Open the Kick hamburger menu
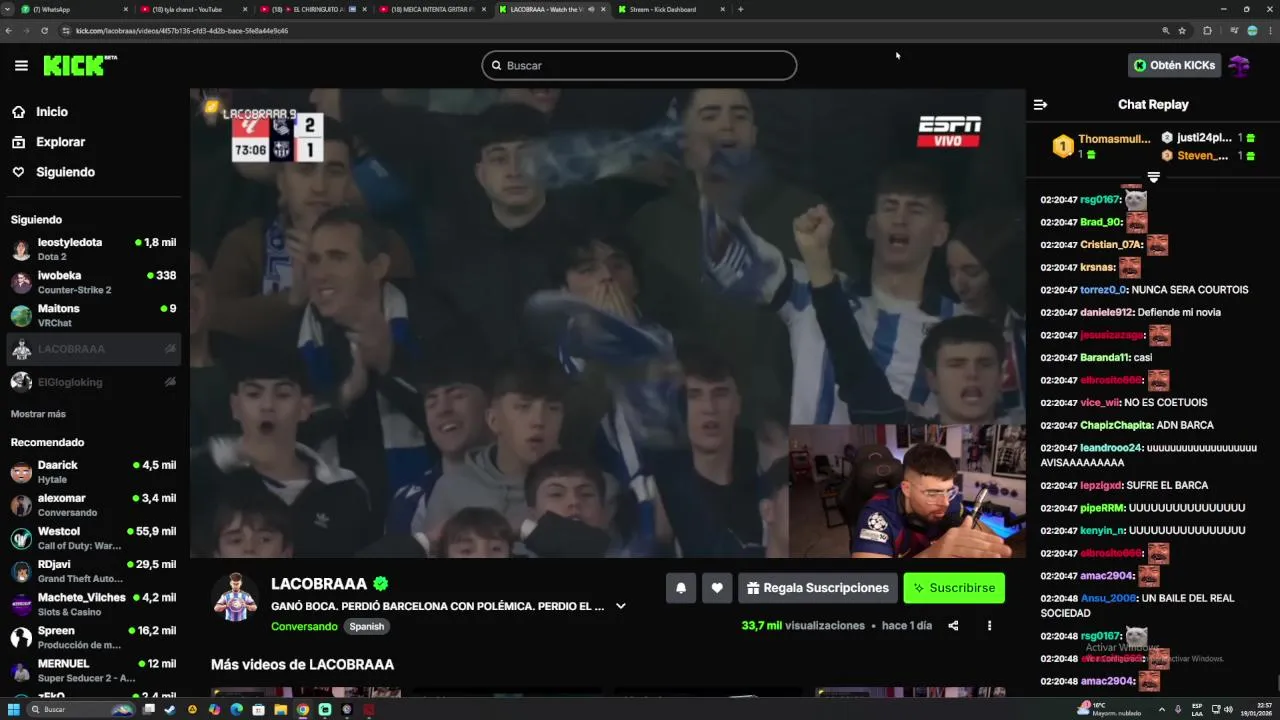Viewport: 1280px width, 720px height. click(21, 65)
